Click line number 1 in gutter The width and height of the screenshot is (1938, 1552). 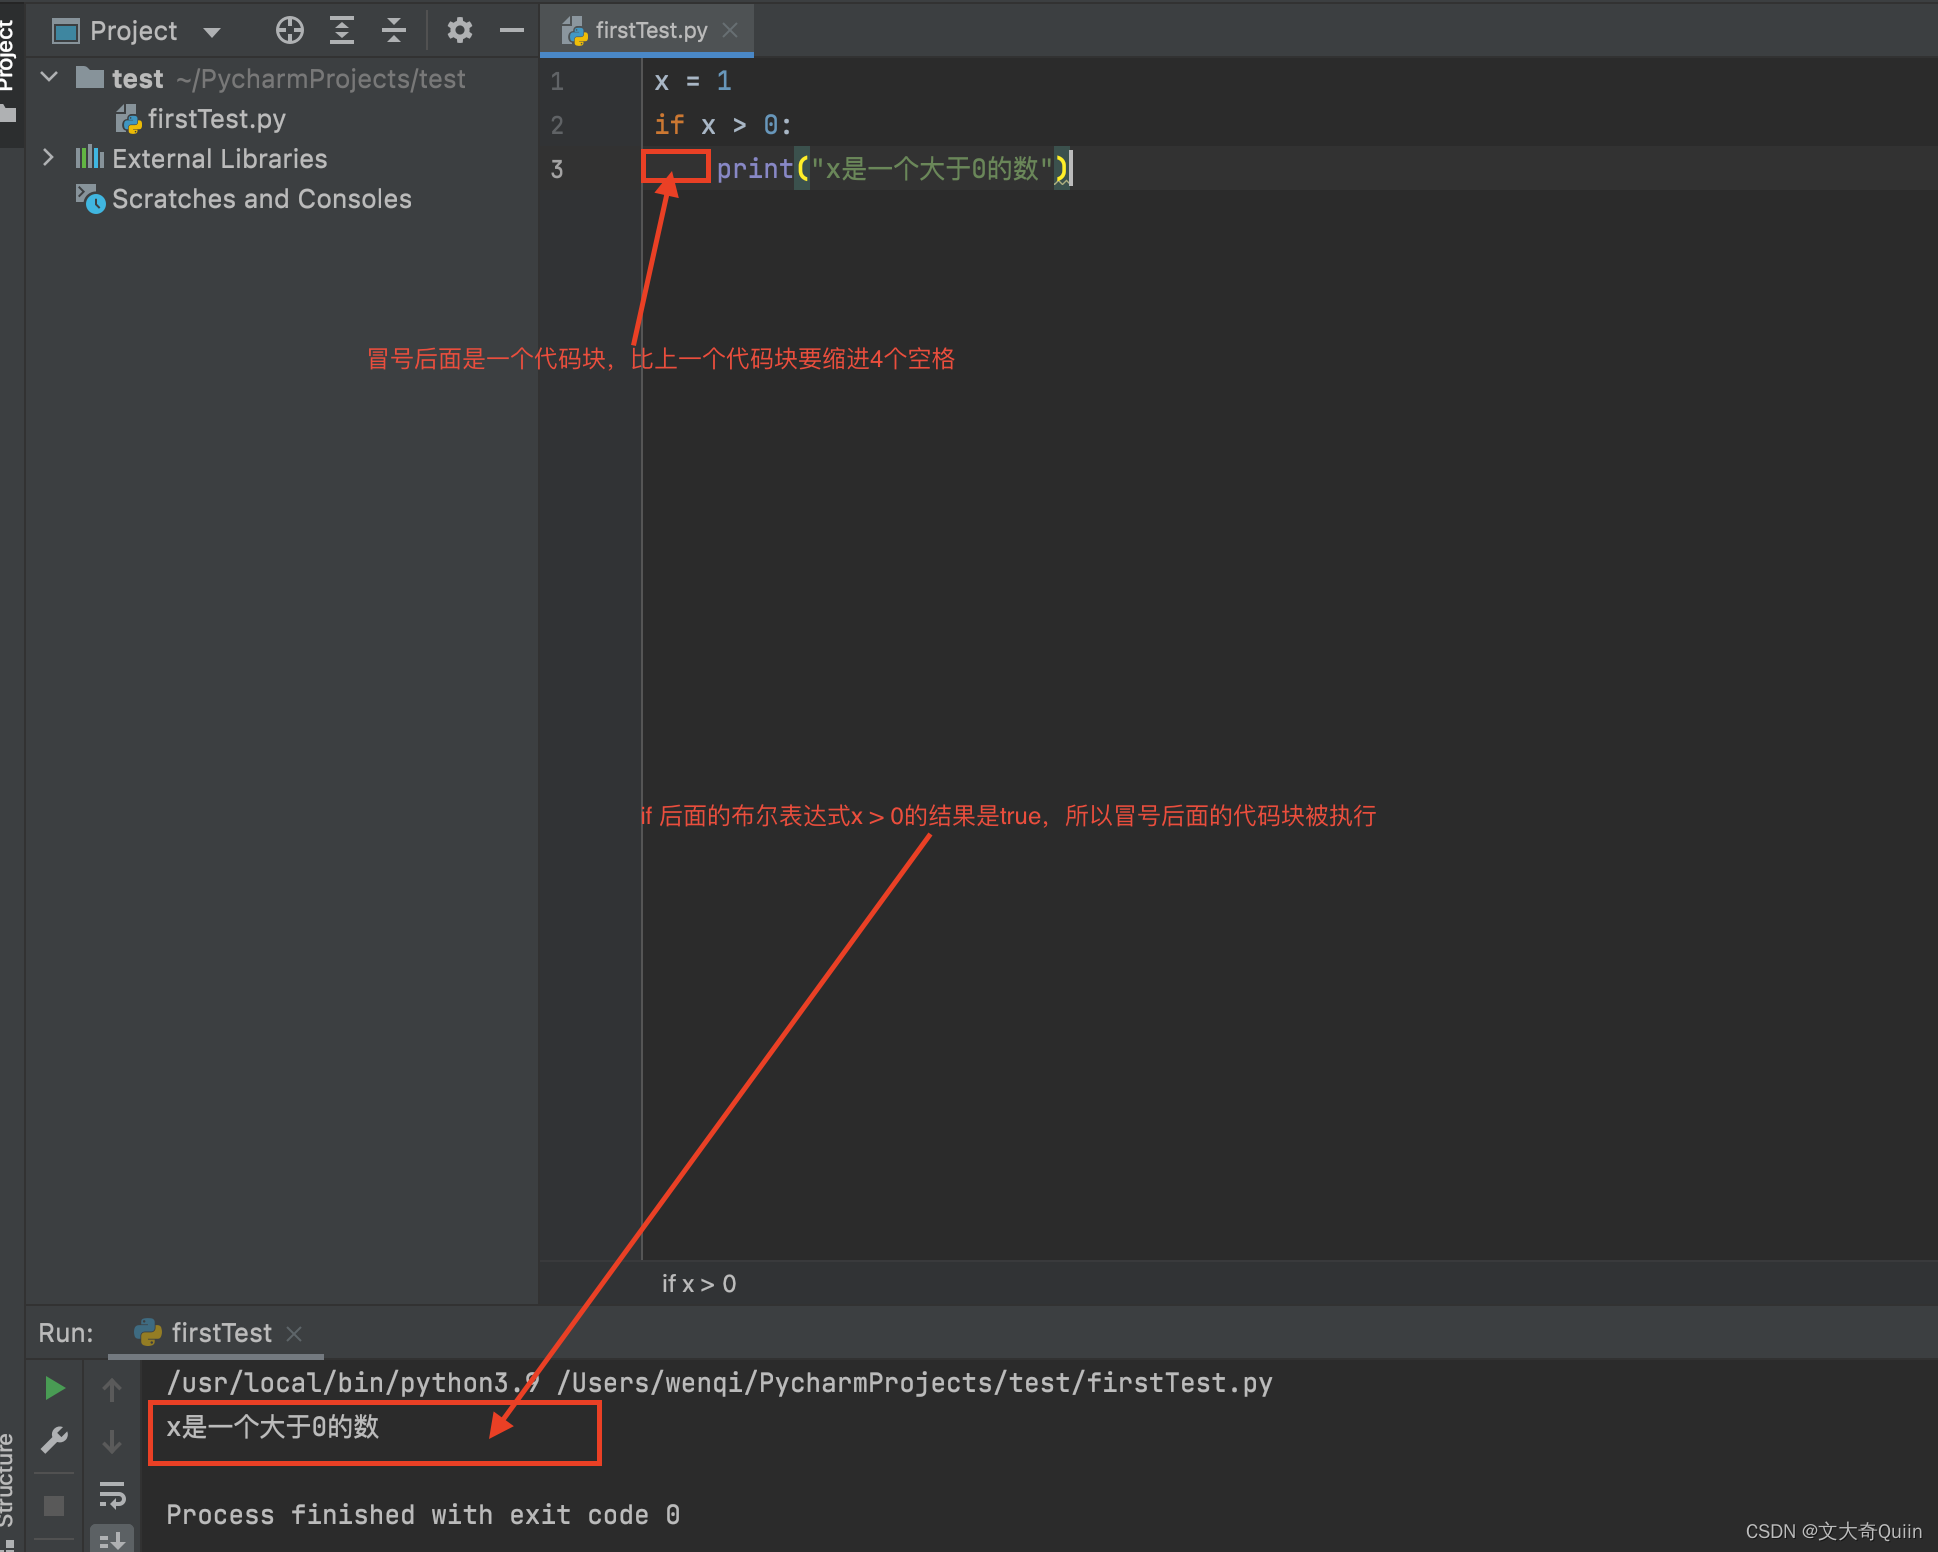pyautogui.click(x=557, y=81)
